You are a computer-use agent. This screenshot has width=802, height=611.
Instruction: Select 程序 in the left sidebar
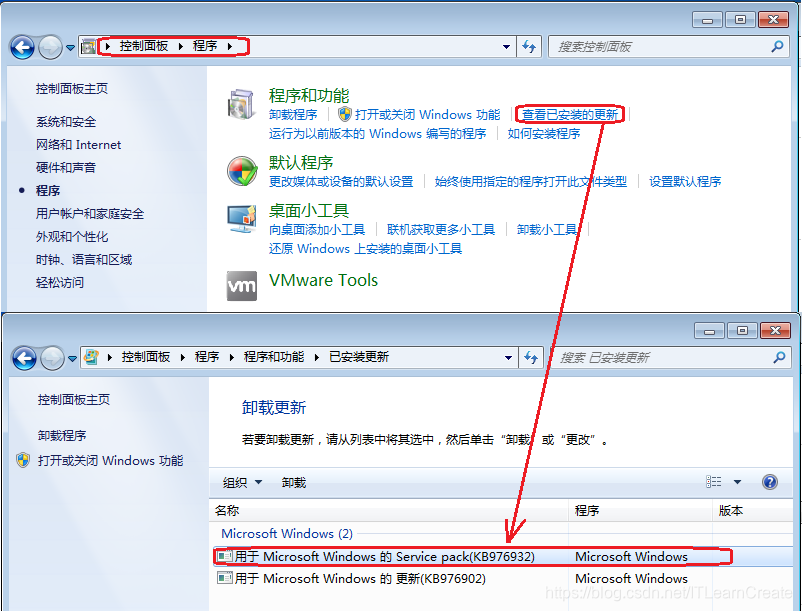point(48,191)
